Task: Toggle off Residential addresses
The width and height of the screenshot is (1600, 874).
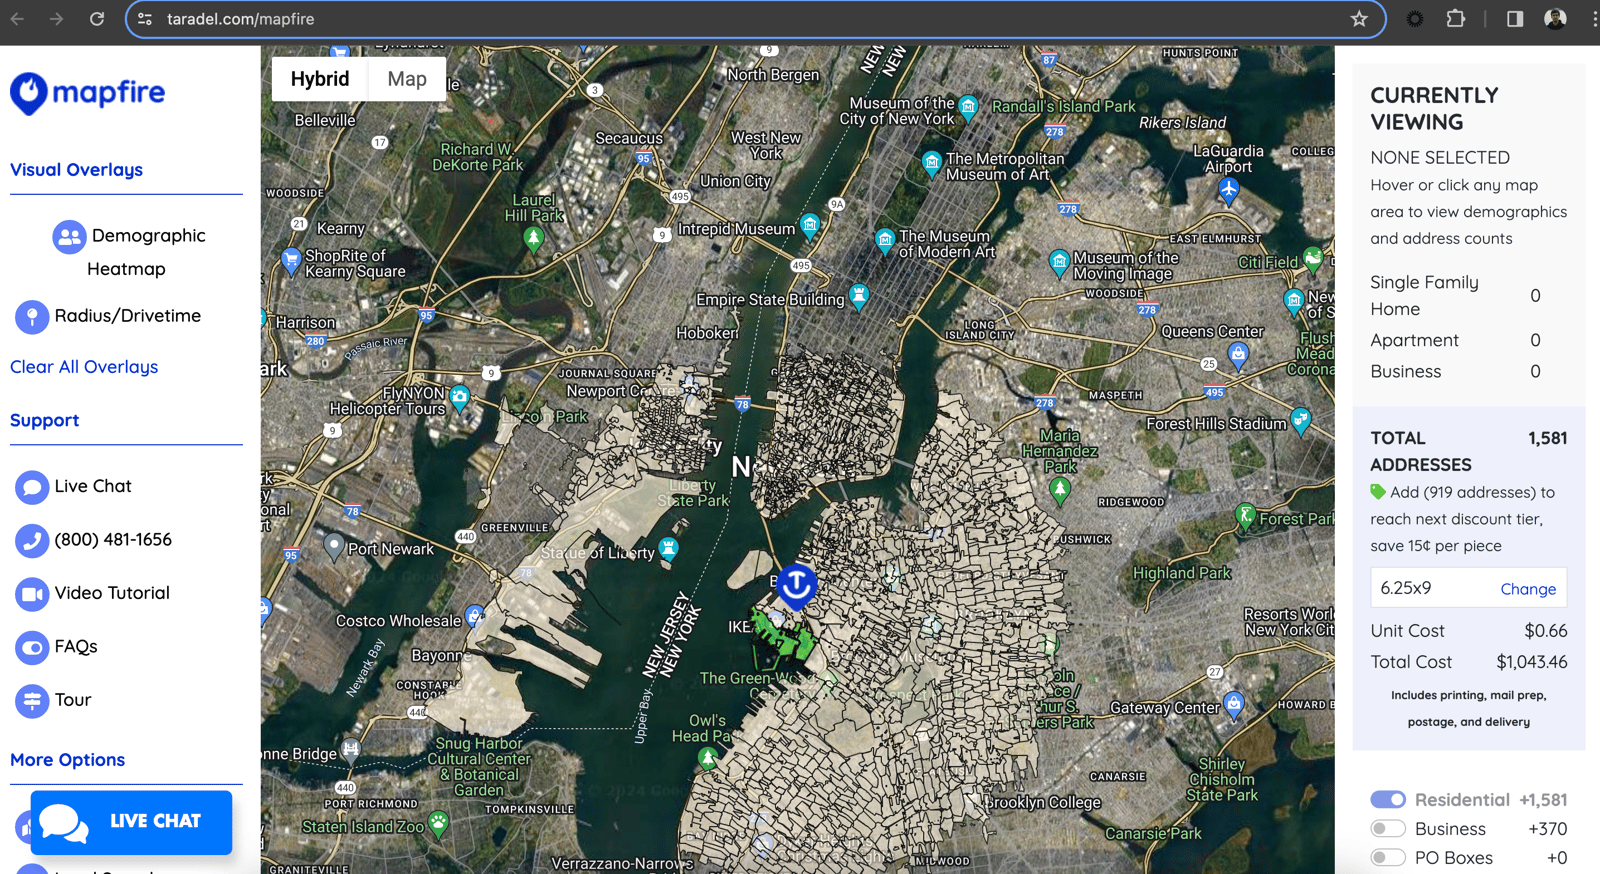Action: click(x=1388, y=800)
